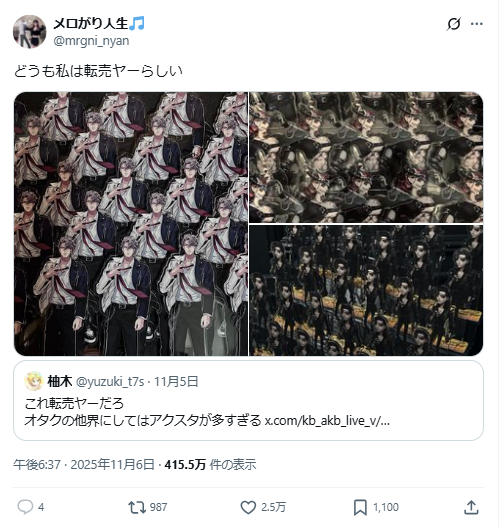Click the 午後6:37 · 2025年11月6日 timestamp
502x527 pixels.
(84, 464)
